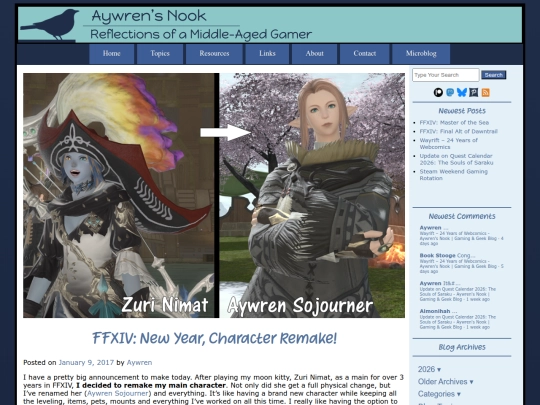Open FFXIV: Master of the Sea post
The image size is (540, 405).
pyautogui.click(x=454, y=123)
